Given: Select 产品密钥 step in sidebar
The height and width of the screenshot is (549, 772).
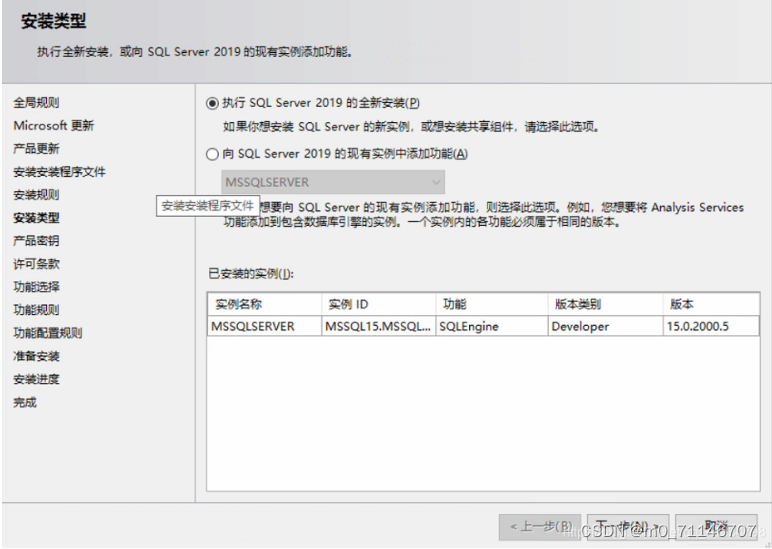Looking at the screenshot, I should [x=36, y=241].
